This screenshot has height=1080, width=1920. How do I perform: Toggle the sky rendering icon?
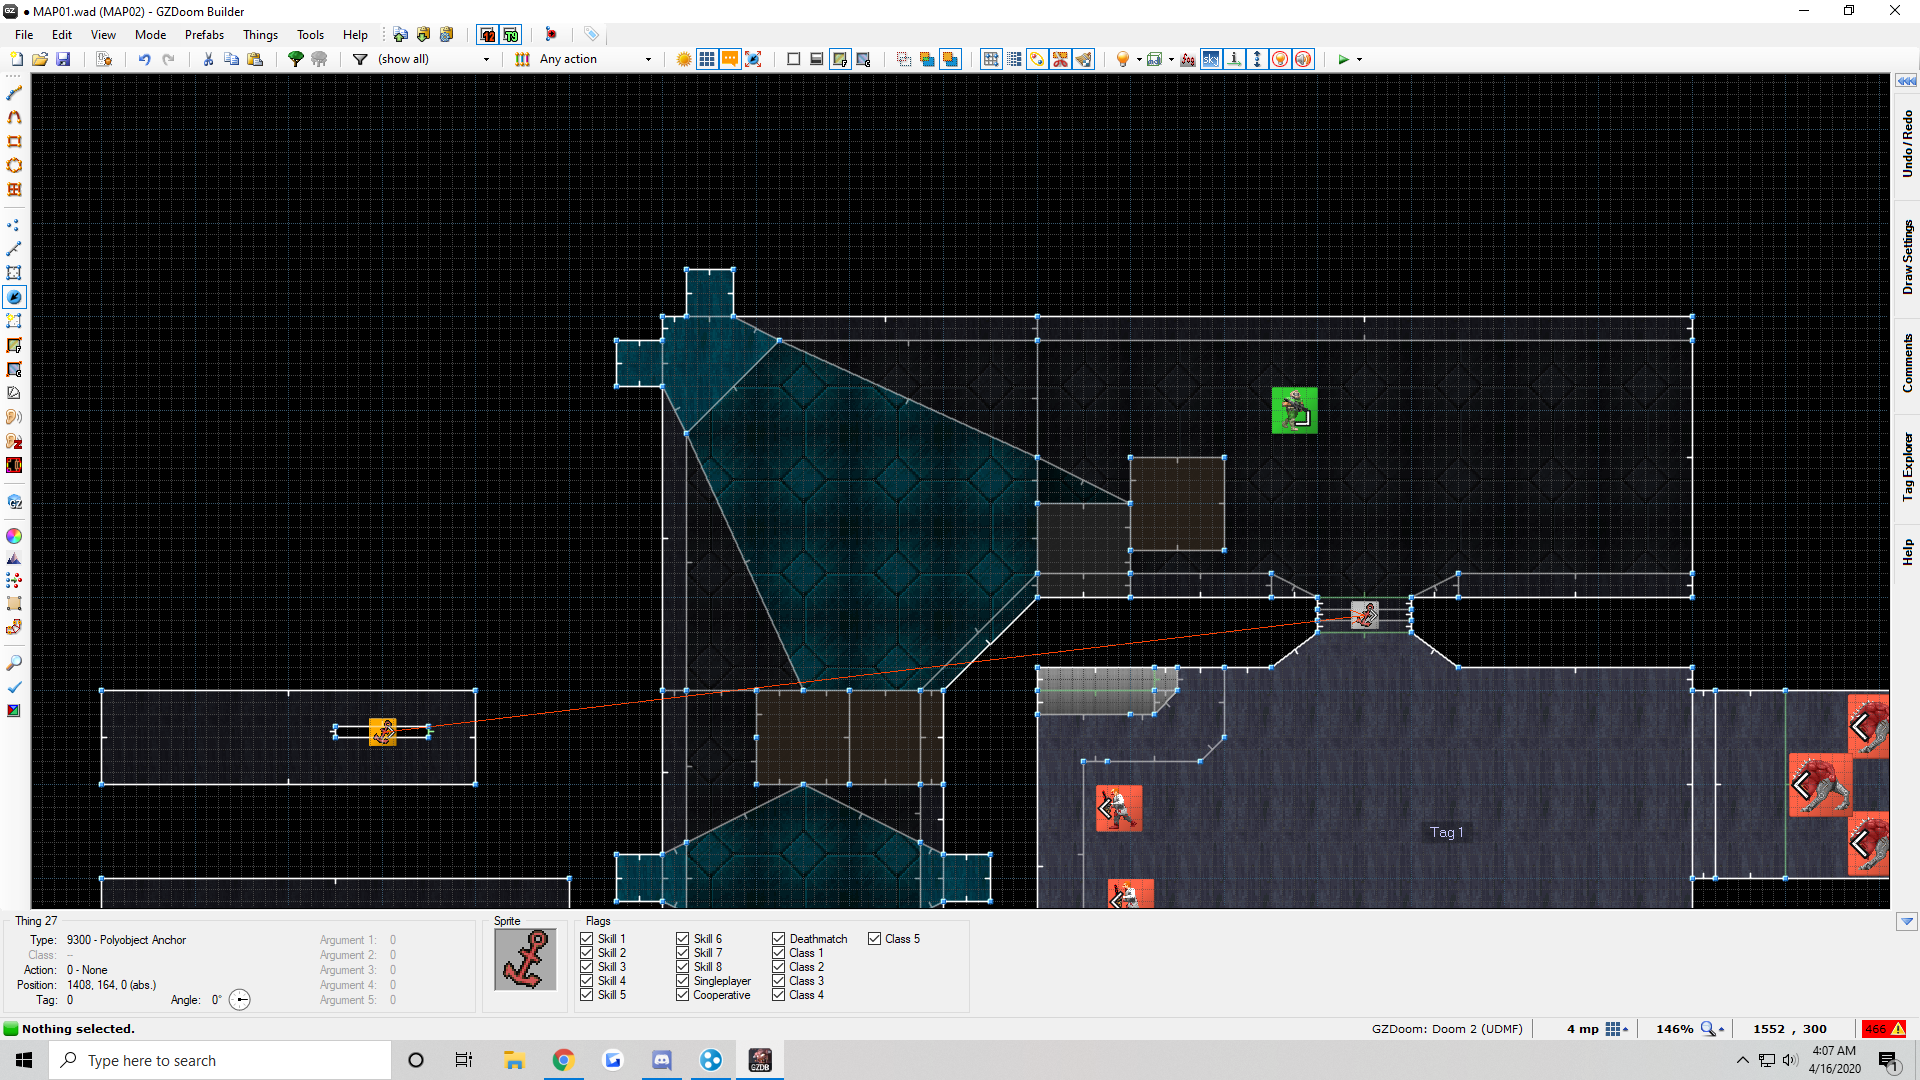pos(1211,59)
